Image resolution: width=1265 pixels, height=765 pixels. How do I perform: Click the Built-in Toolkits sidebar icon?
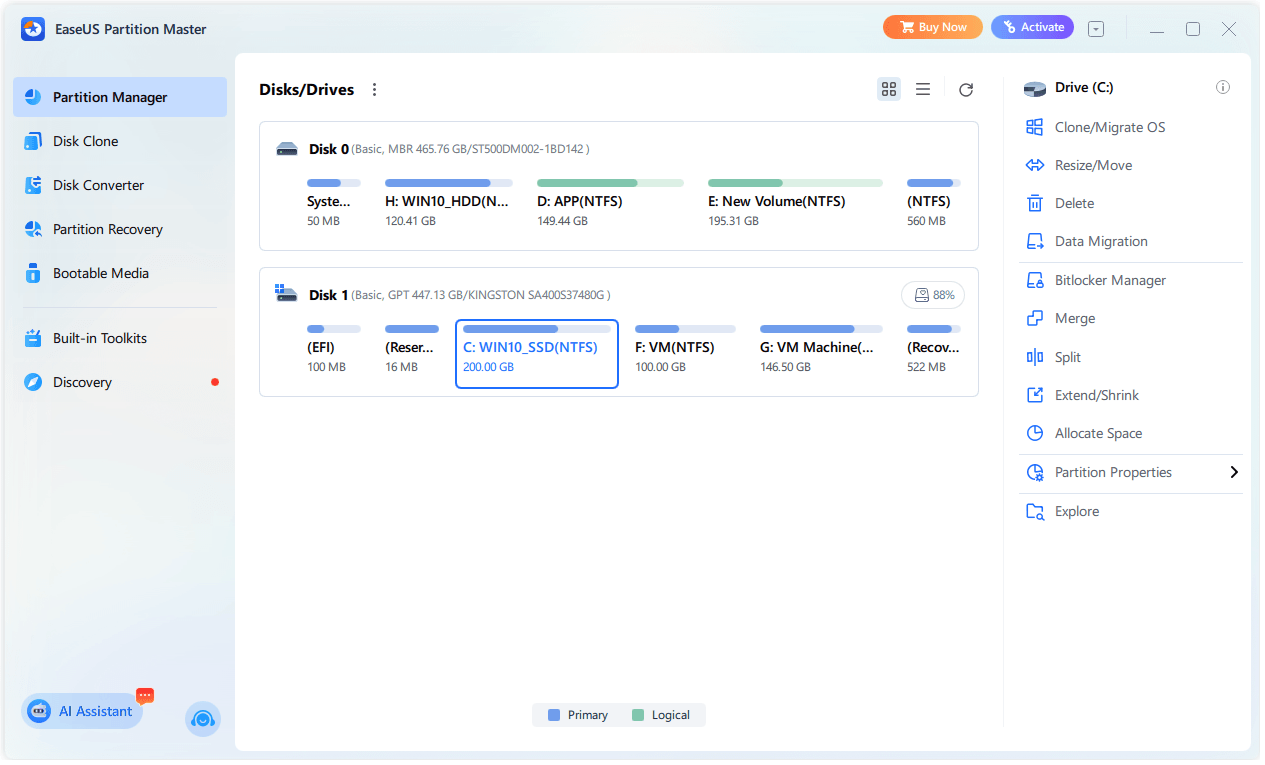(33, 338)
